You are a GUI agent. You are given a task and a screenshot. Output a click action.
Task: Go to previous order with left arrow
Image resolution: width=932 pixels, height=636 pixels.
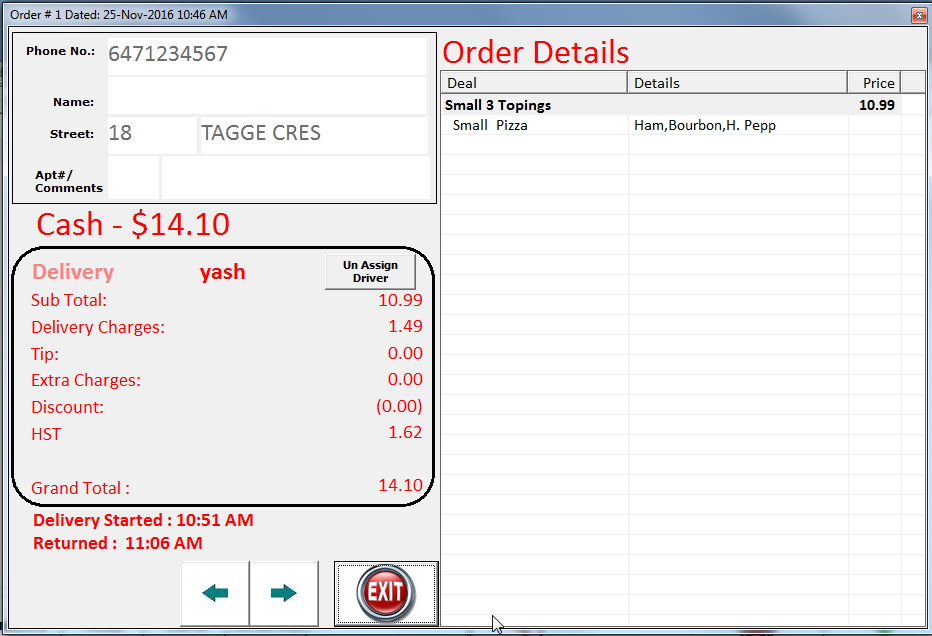pyautogui.click(x=215, y=593)
